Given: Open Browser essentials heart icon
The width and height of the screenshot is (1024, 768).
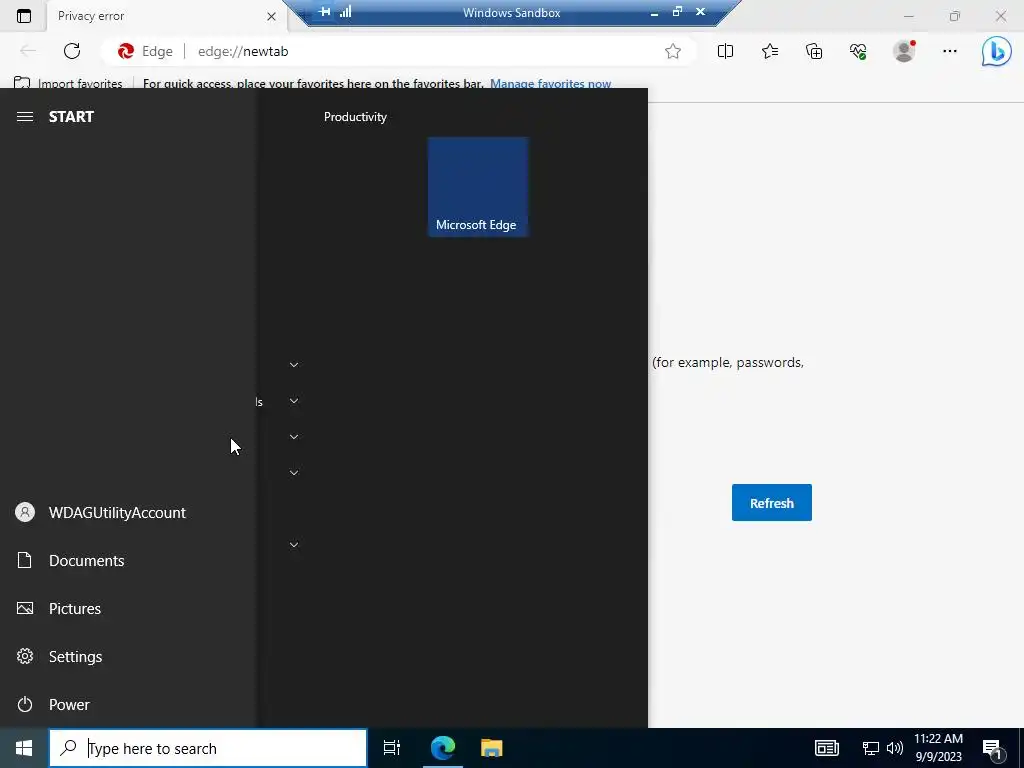Looking at the screenshot, I should click(x=858, y=52).
